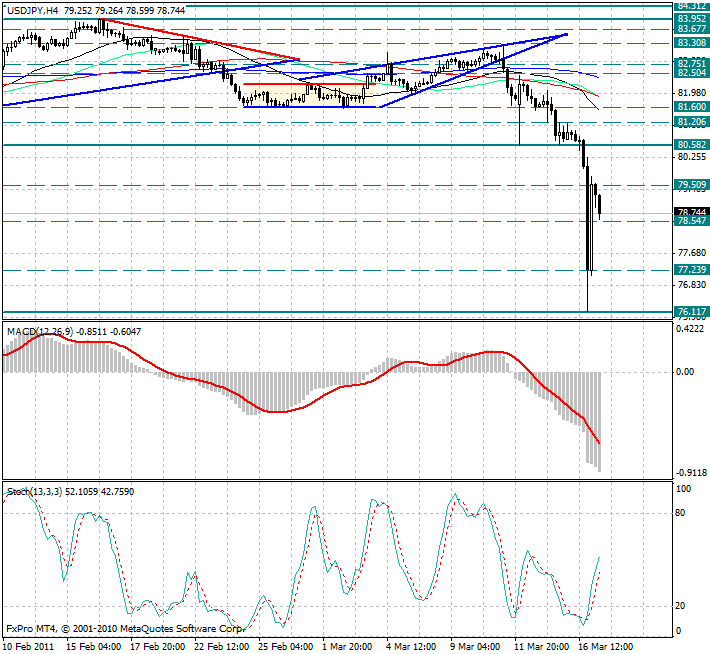Select the MACD scale value 0.4222
This screenshot has width=710, height=654.
pos(690,329)
